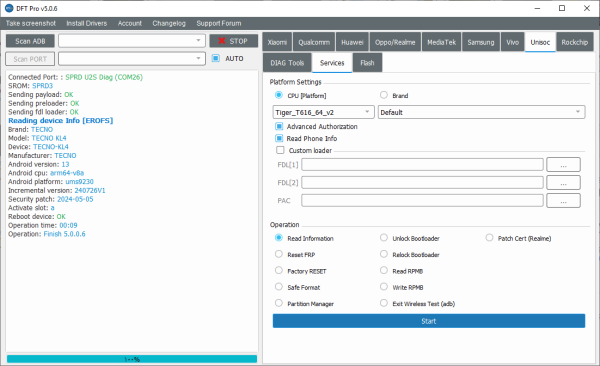The height and width of the screenshot is (366, 600).
Task: Switch to the Vivo tab
Action: point(512,42)
